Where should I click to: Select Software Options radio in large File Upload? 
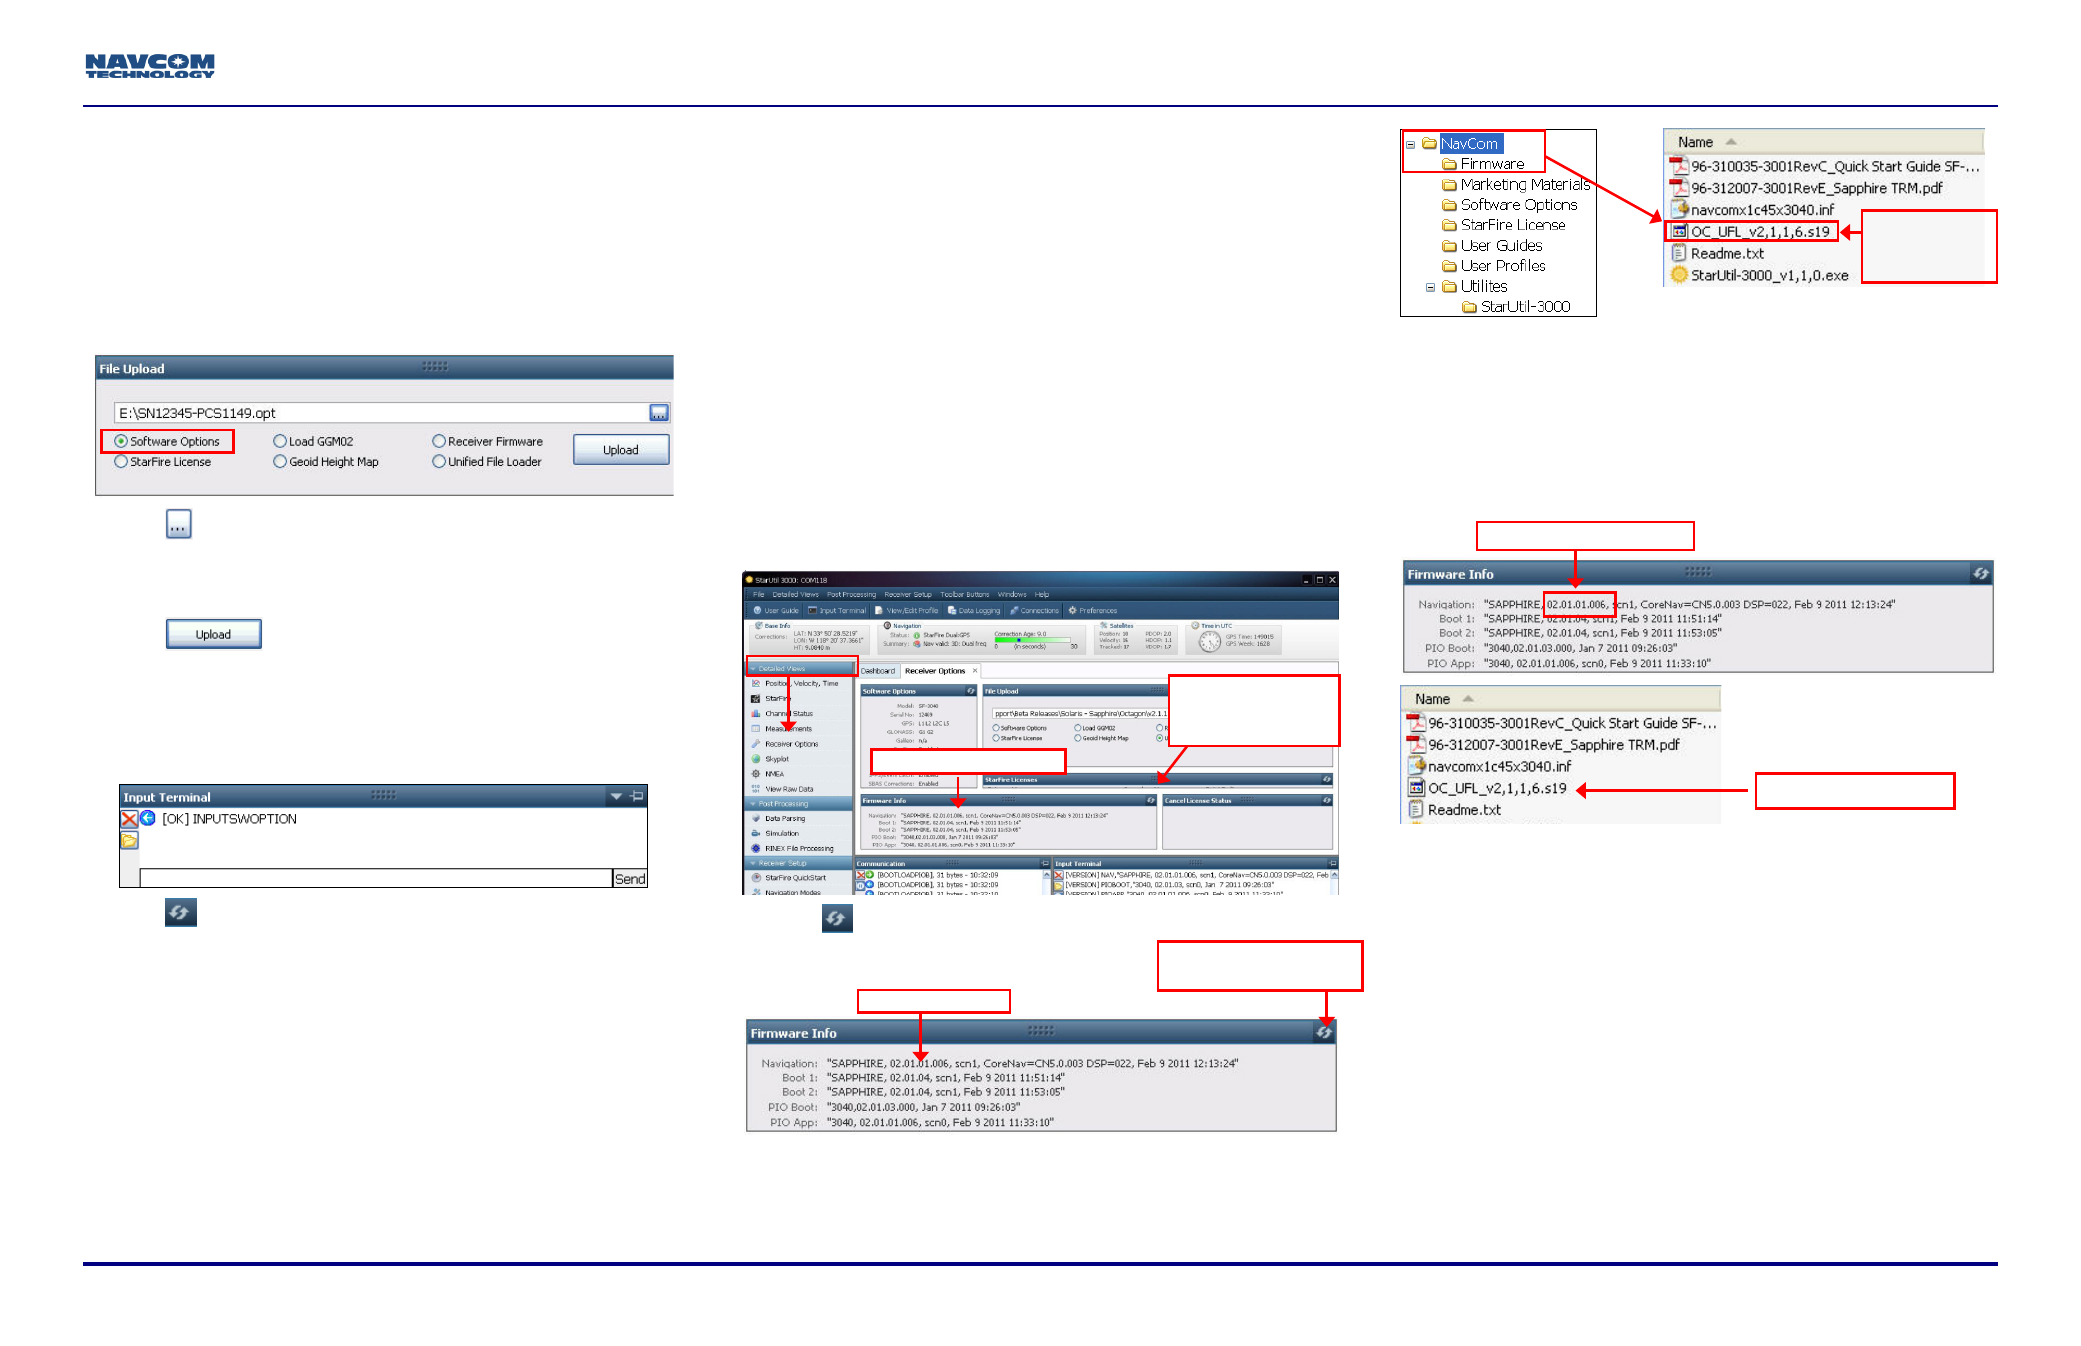pos(167,442)
